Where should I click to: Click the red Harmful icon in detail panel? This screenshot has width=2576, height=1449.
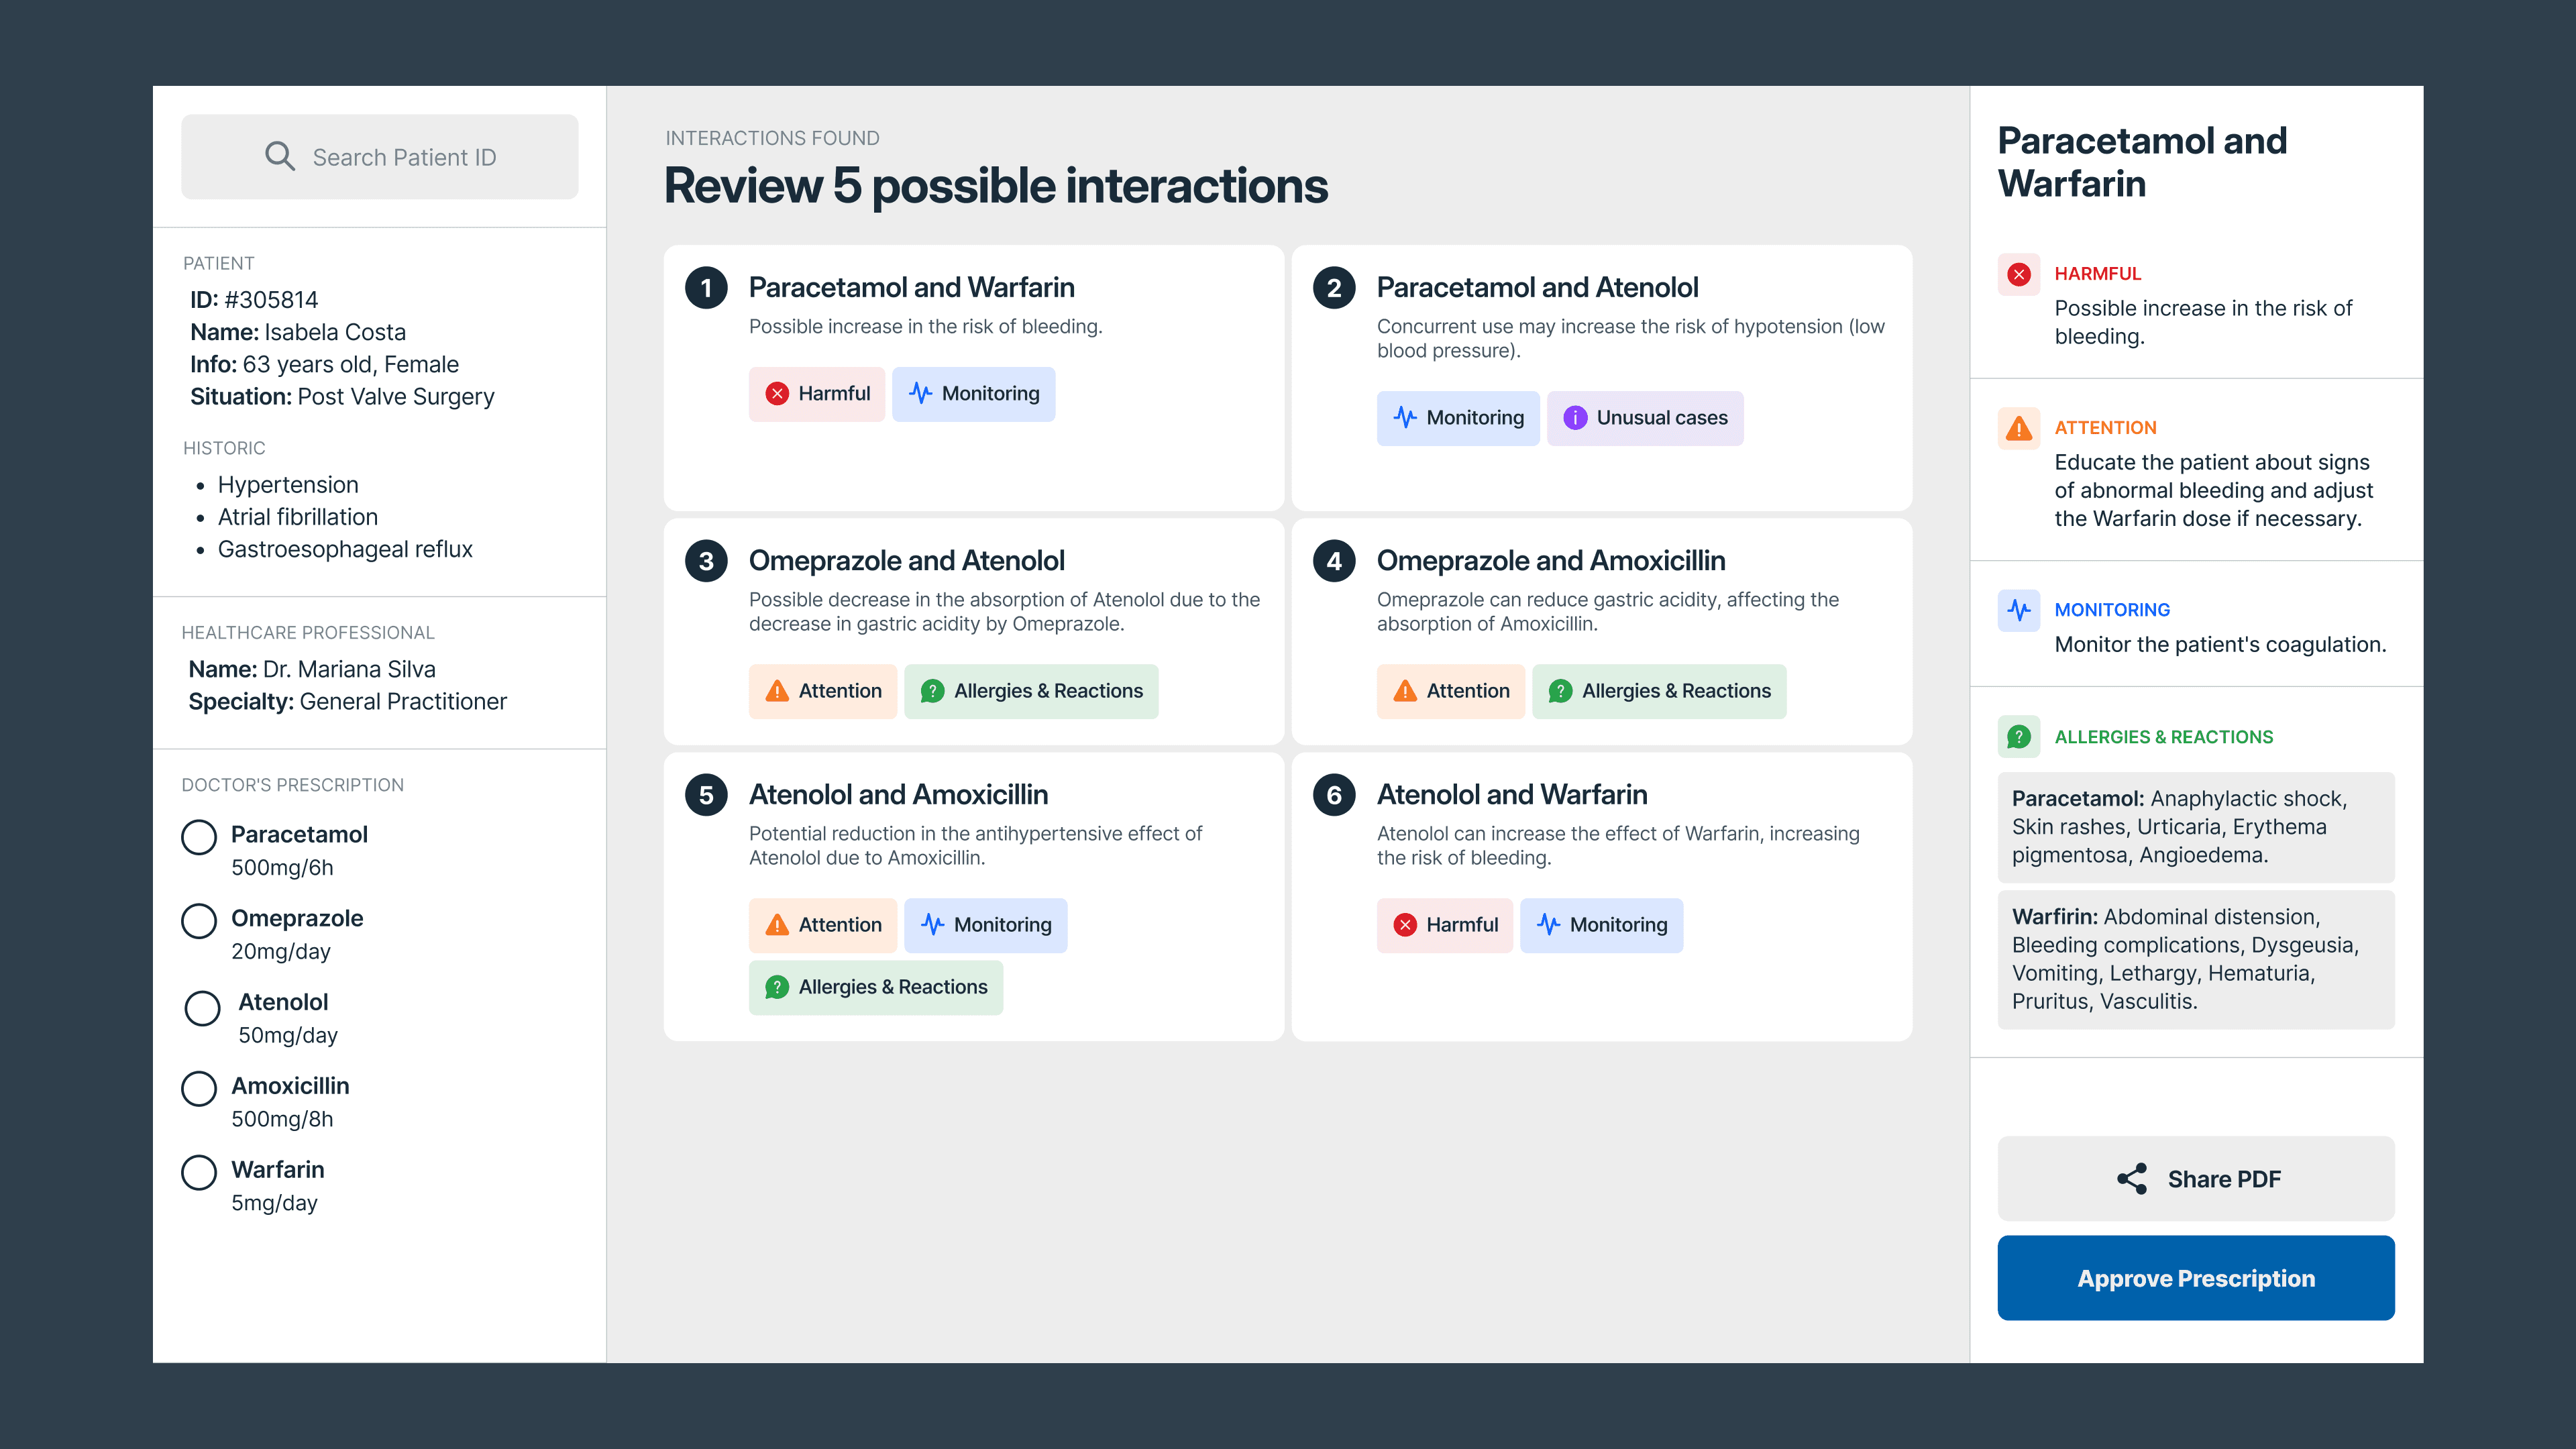tap(2018, 274)
